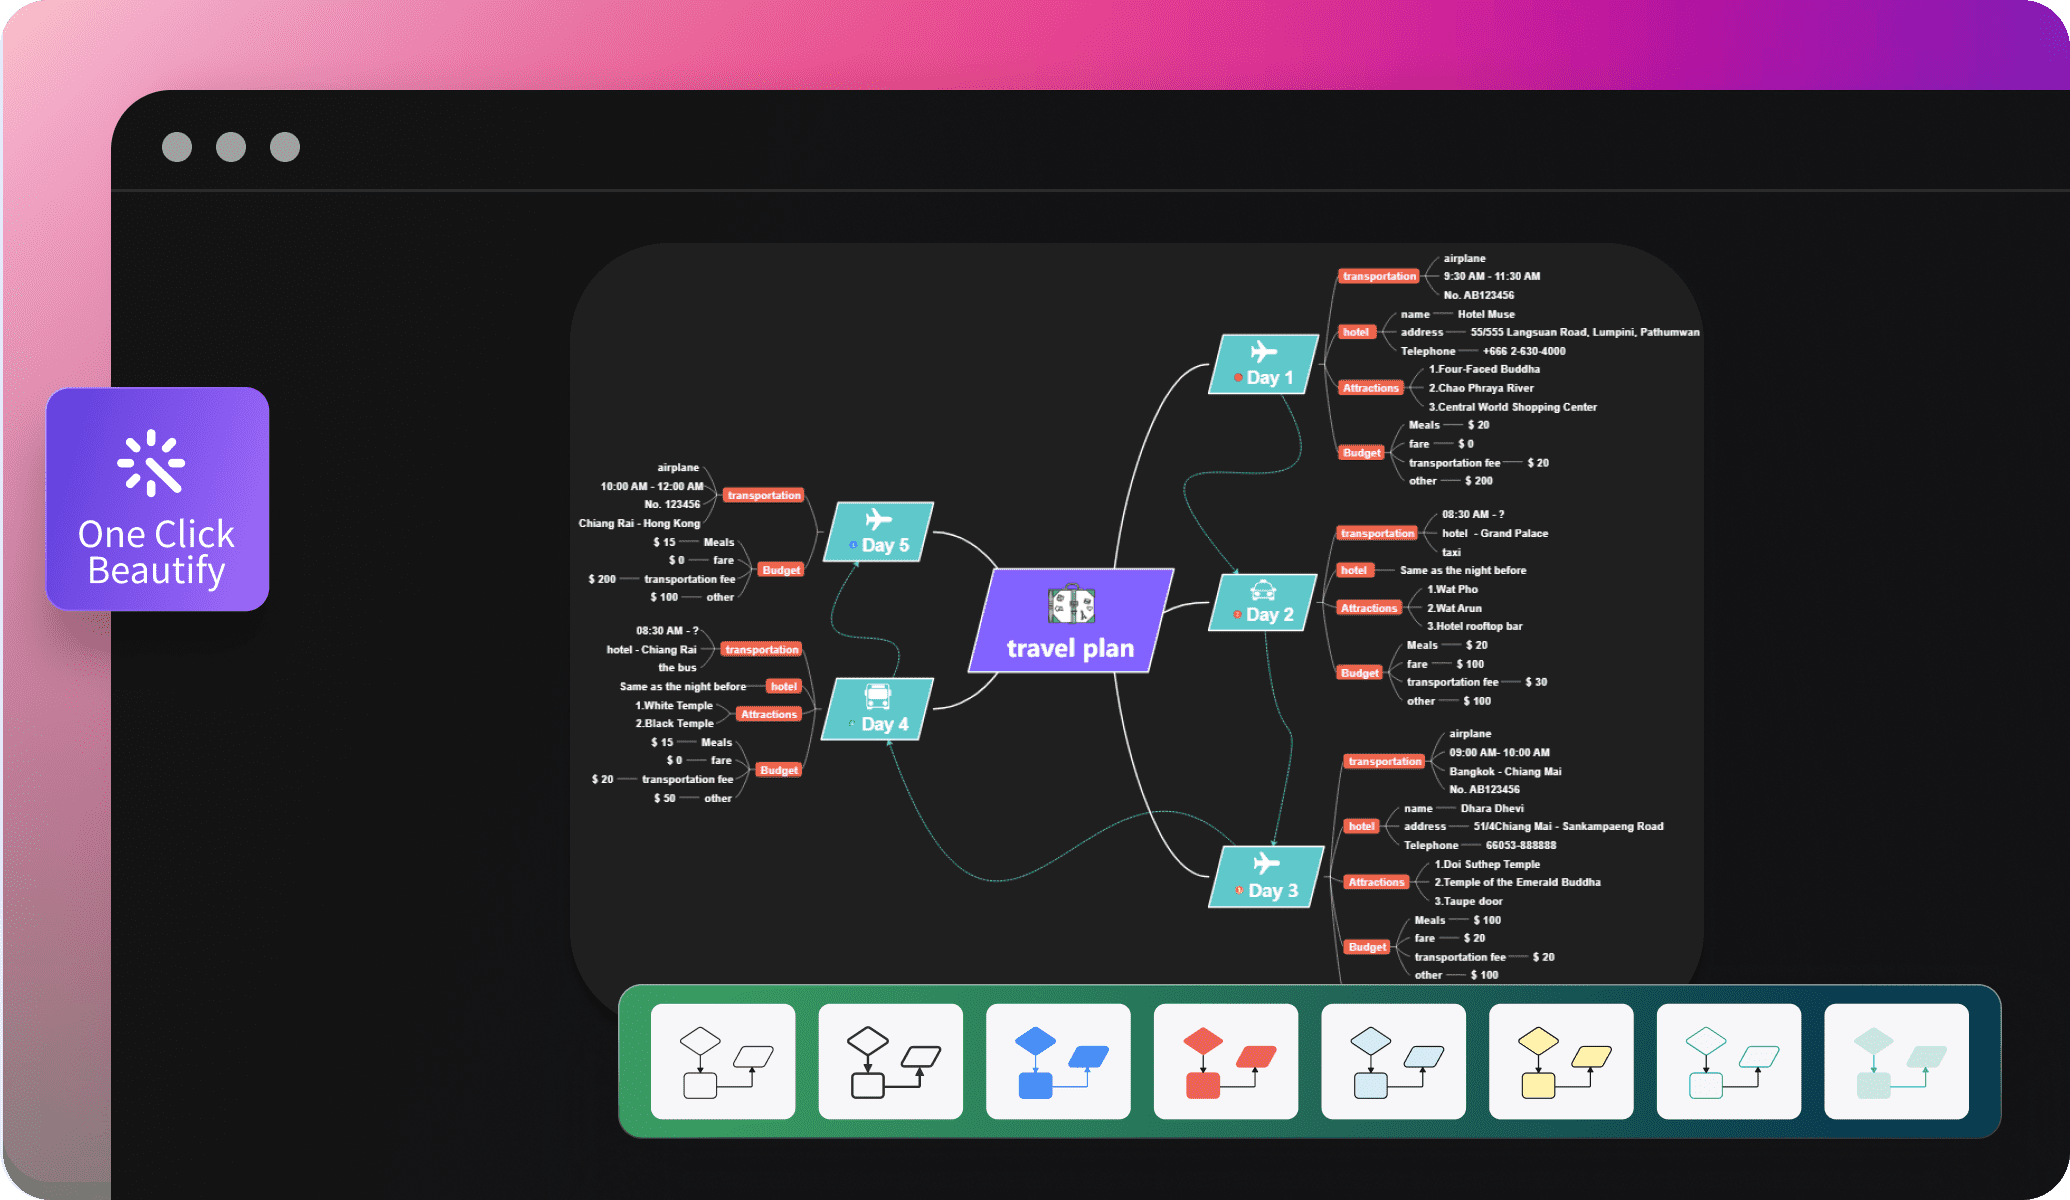Viewport: 2070px width, 1200px height.
Task: Apply the light blue flowchart theme
Action: [x=1394, y=1062]
